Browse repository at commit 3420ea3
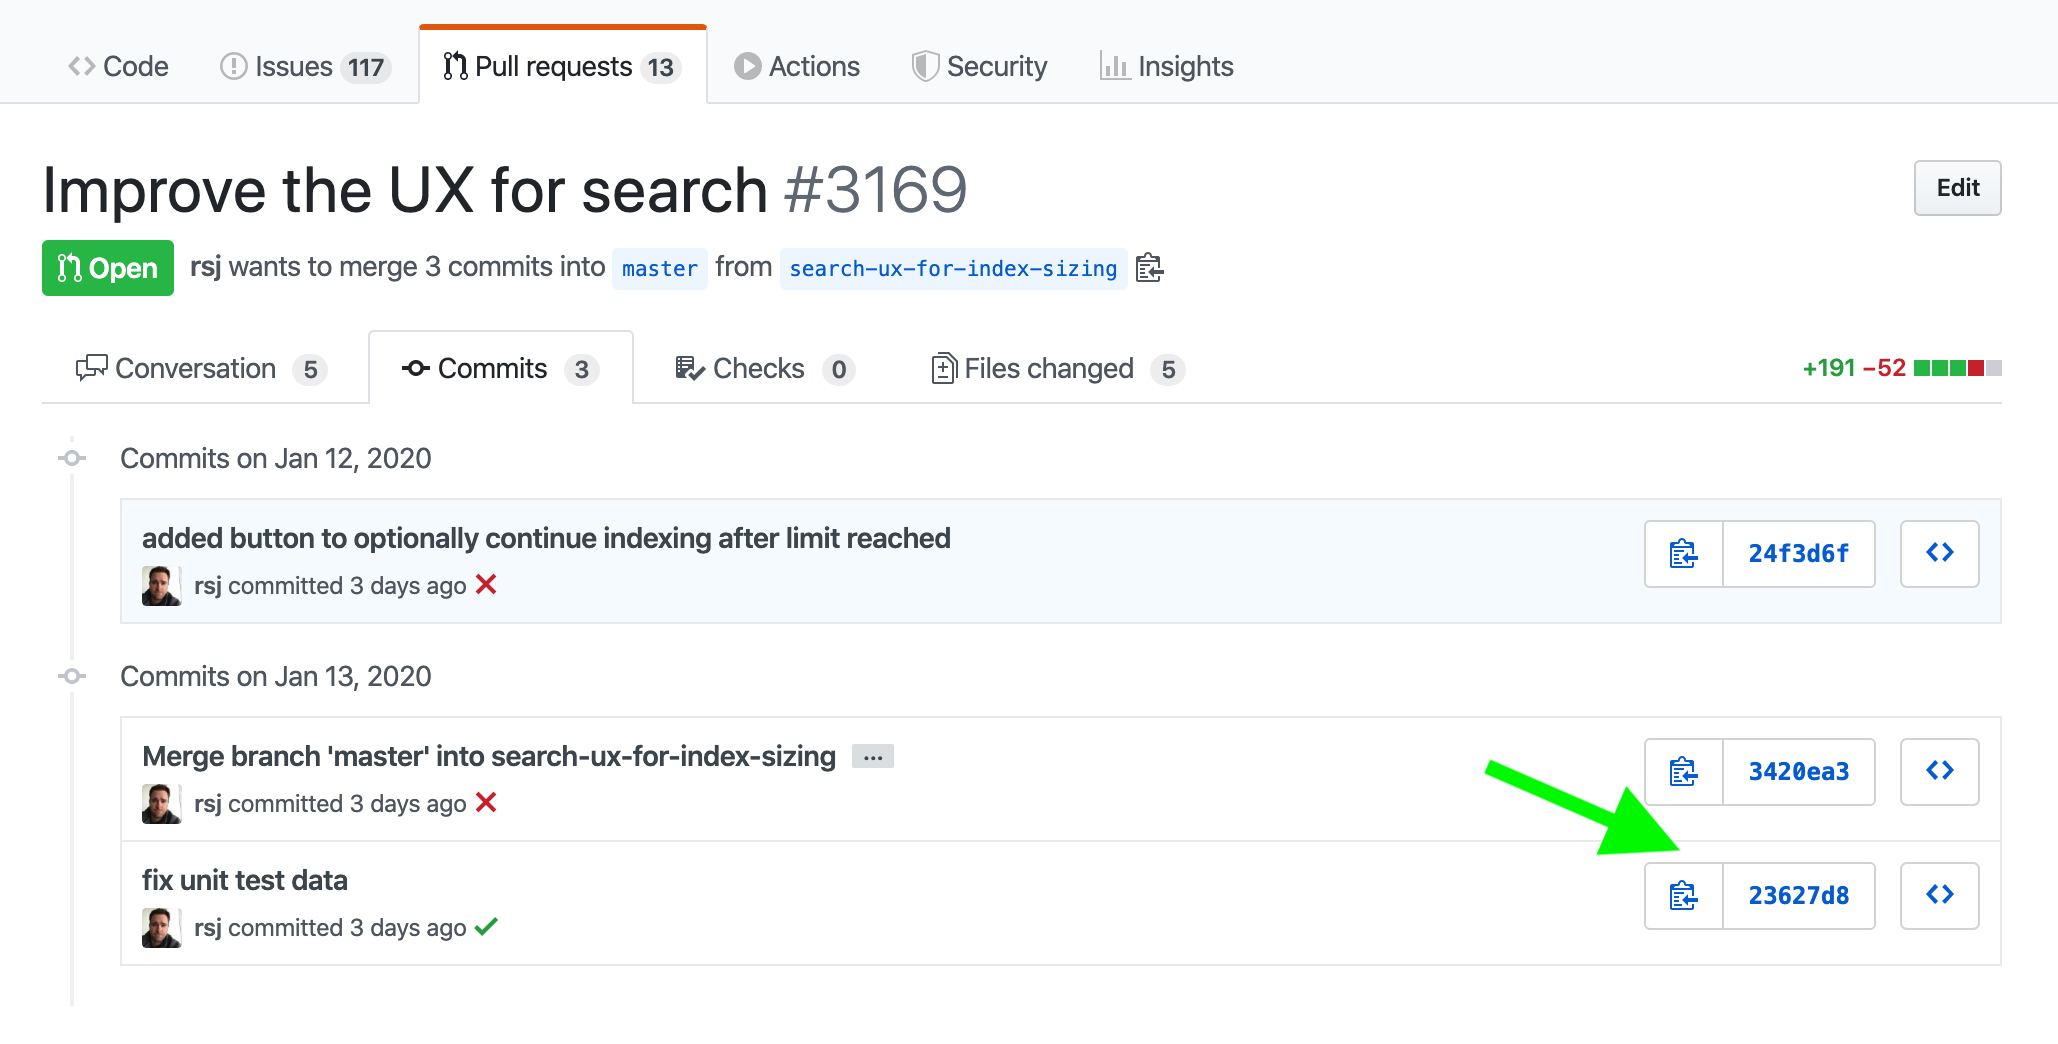 point(1939,771)
